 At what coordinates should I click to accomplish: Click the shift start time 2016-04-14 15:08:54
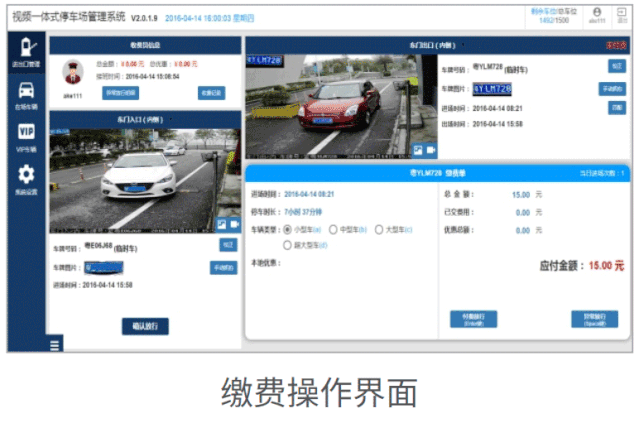click(152, 76)
